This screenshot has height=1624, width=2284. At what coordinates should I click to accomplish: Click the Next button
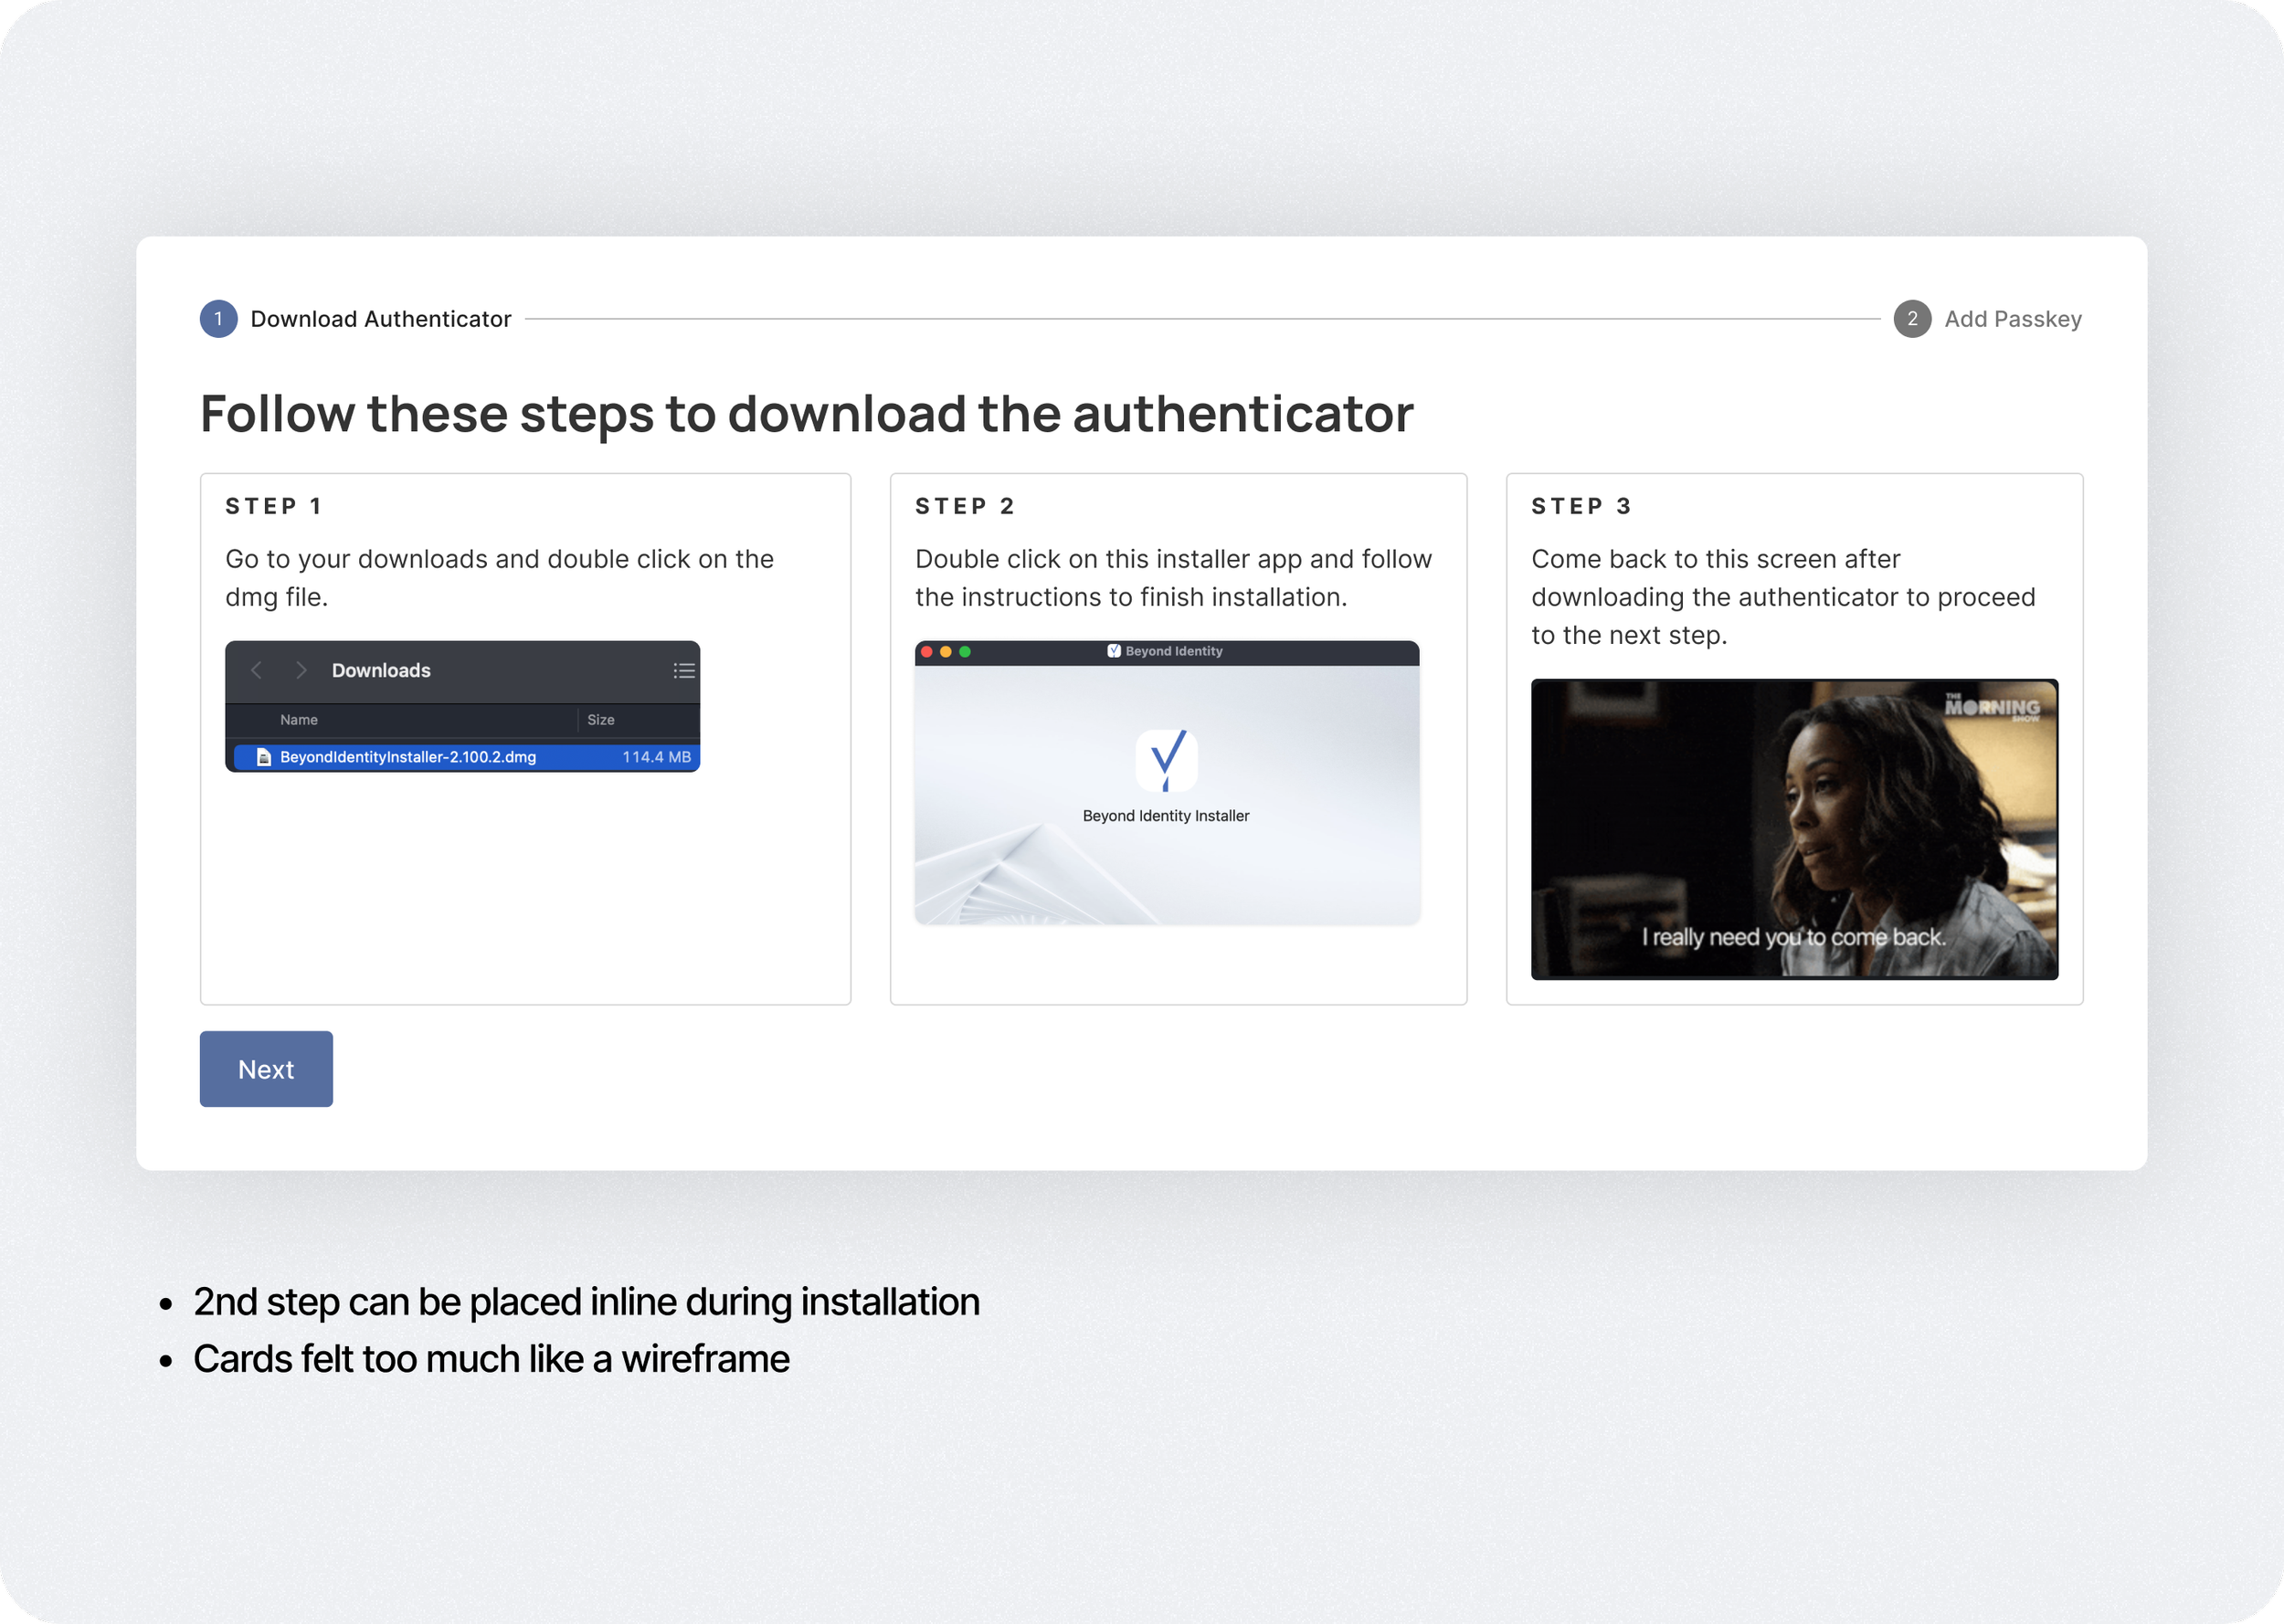(x=266, y=1069)
